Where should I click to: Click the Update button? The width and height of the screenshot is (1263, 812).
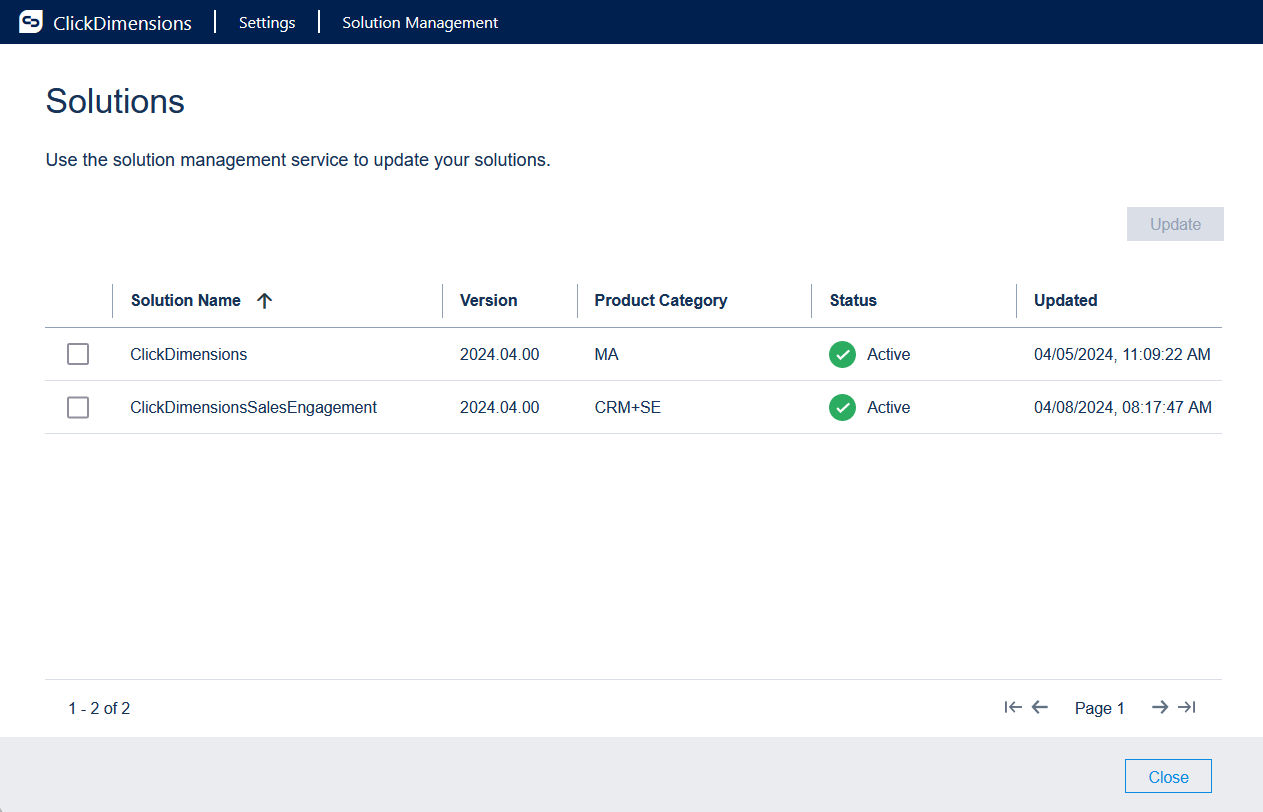click(1175, 224)
